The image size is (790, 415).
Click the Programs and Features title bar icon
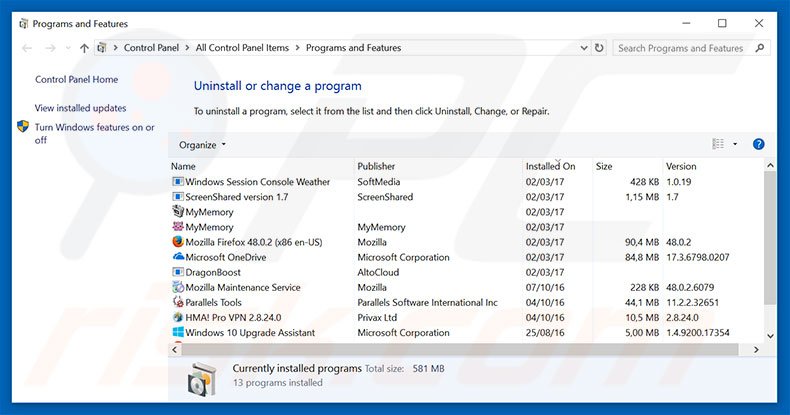pyautogui.click(x=23, y=24)
